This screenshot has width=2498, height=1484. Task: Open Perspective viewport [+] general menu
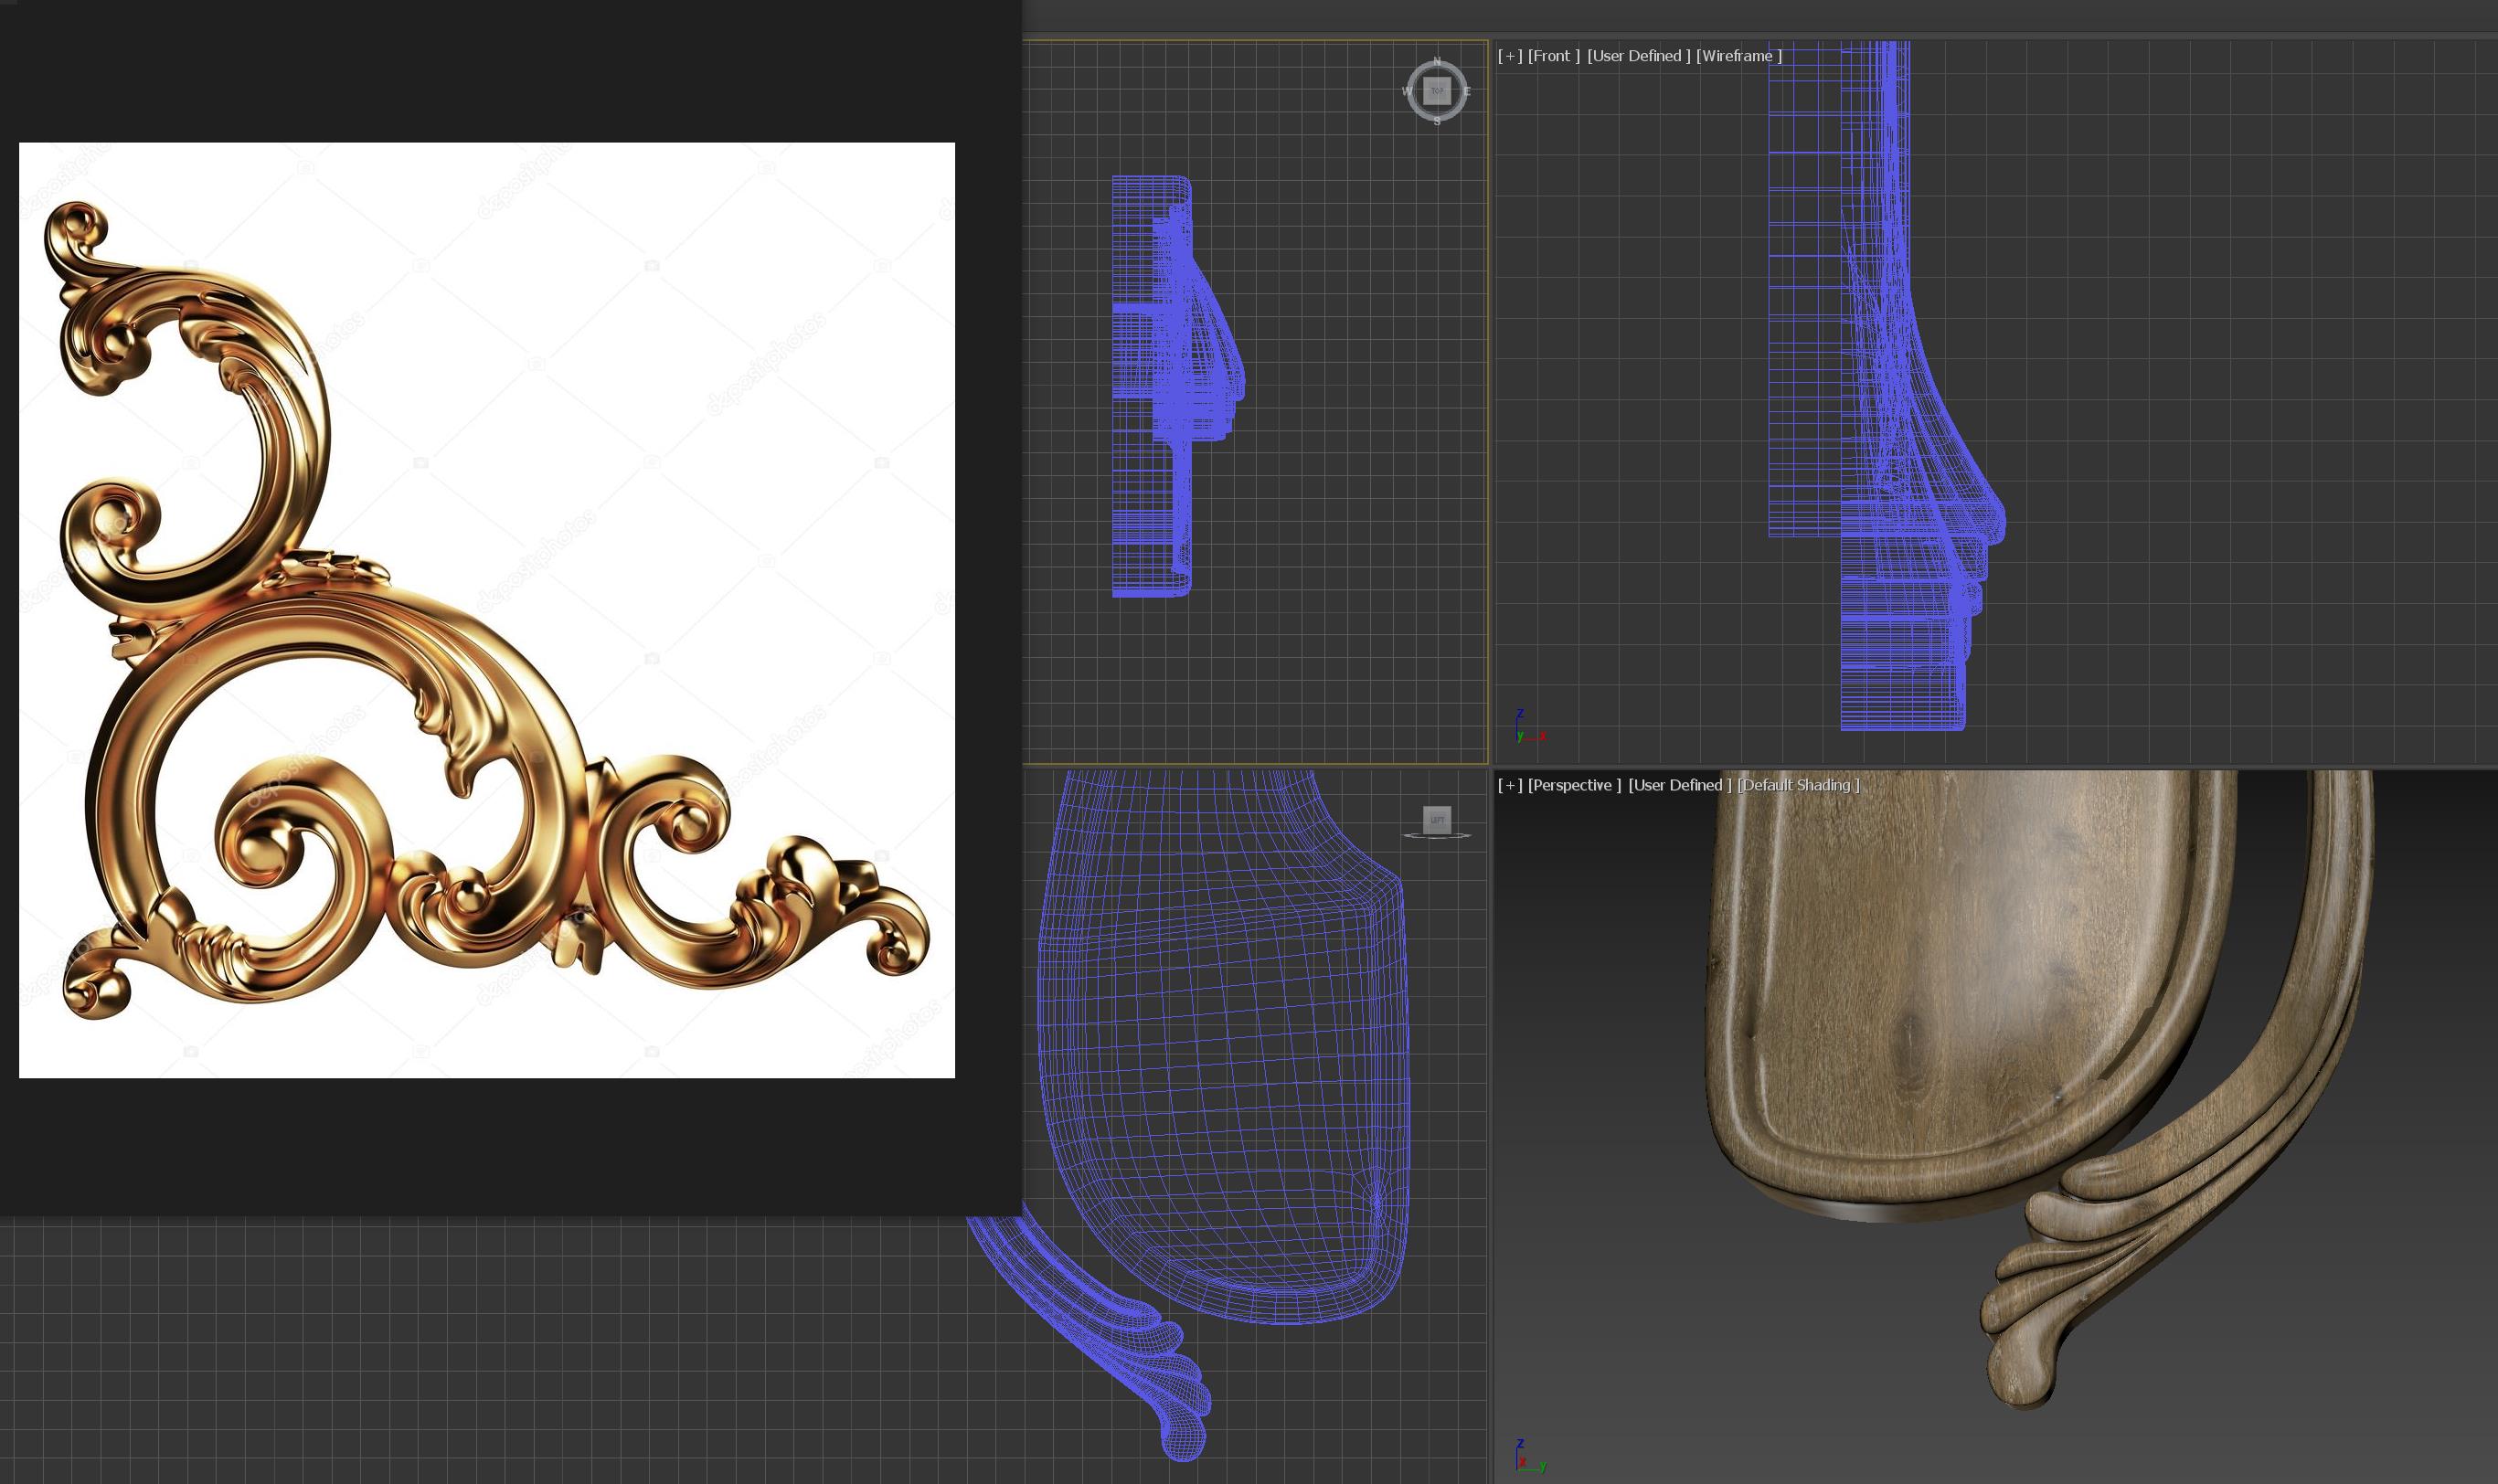(1510, 785)
